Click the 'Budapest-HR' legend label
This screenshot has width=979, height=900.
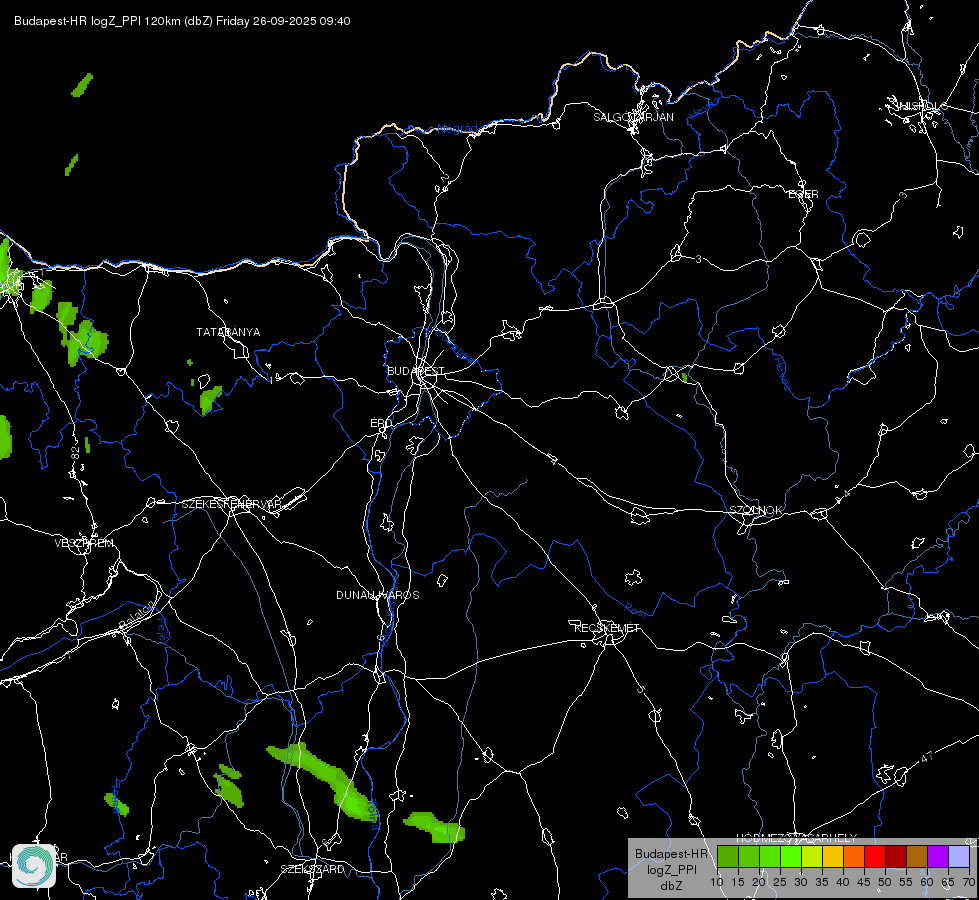pyautogui.click(x=671, y=853)
